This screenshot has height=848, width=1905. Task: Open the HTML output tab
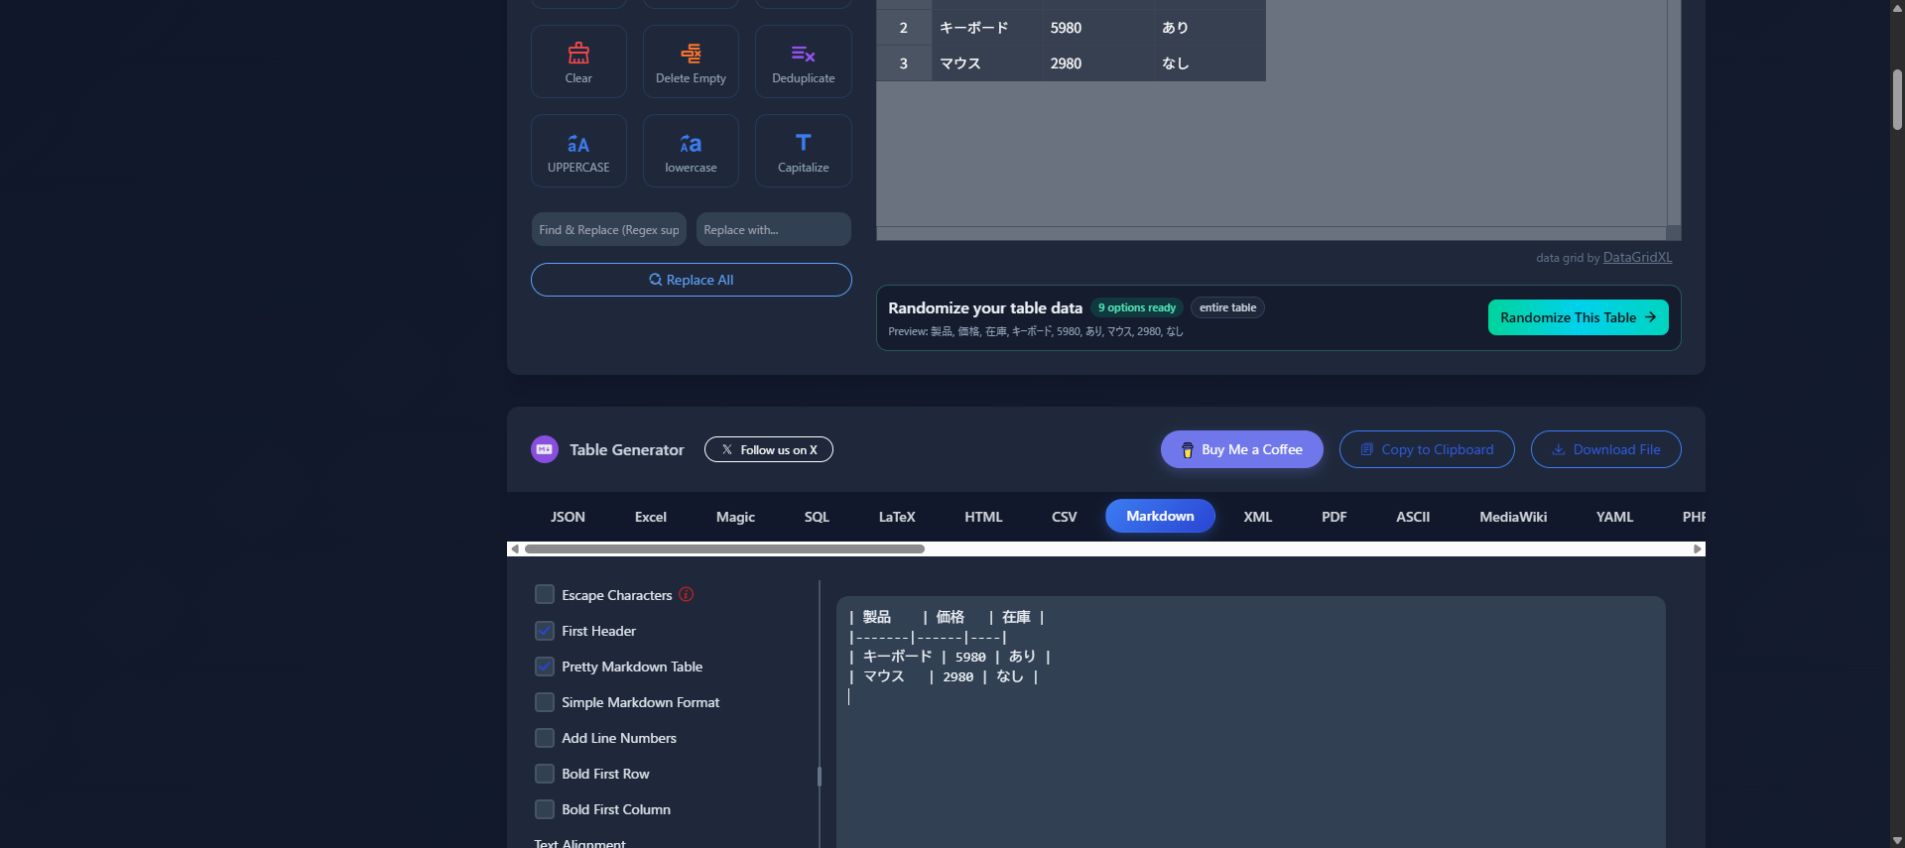tap(983, 517)
